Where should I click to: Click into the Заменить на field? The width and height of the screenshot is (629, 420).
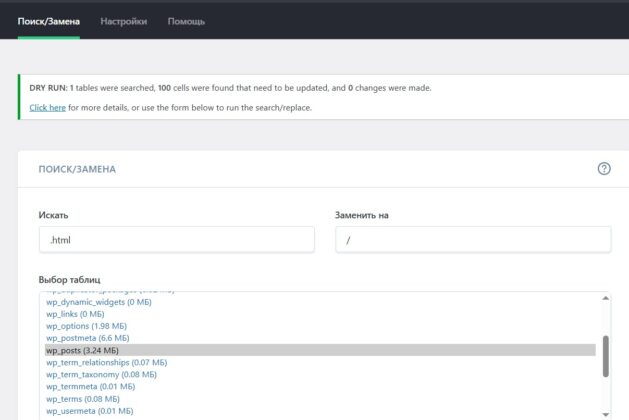click(x=472, y=240)
